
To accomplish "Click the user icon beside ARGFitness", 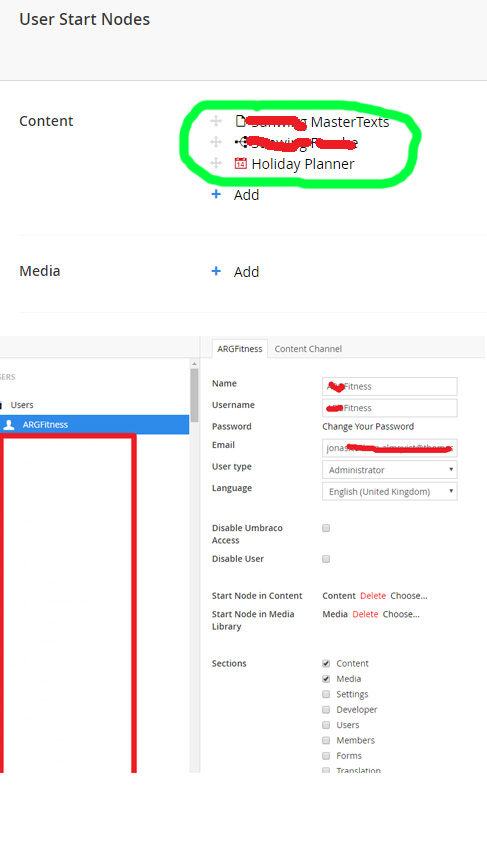I will [x=9, y=424].
